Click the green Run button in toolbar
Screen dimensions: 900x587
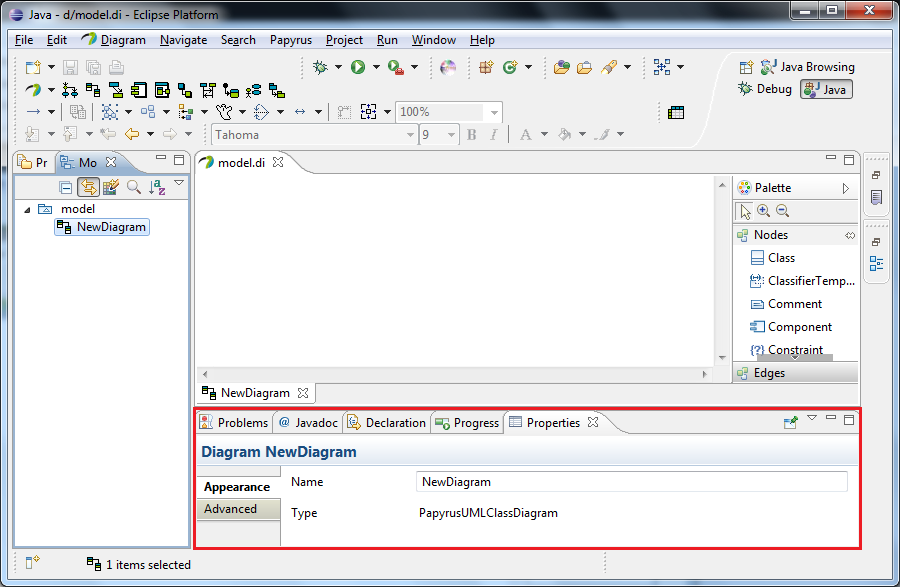[358, 67]
